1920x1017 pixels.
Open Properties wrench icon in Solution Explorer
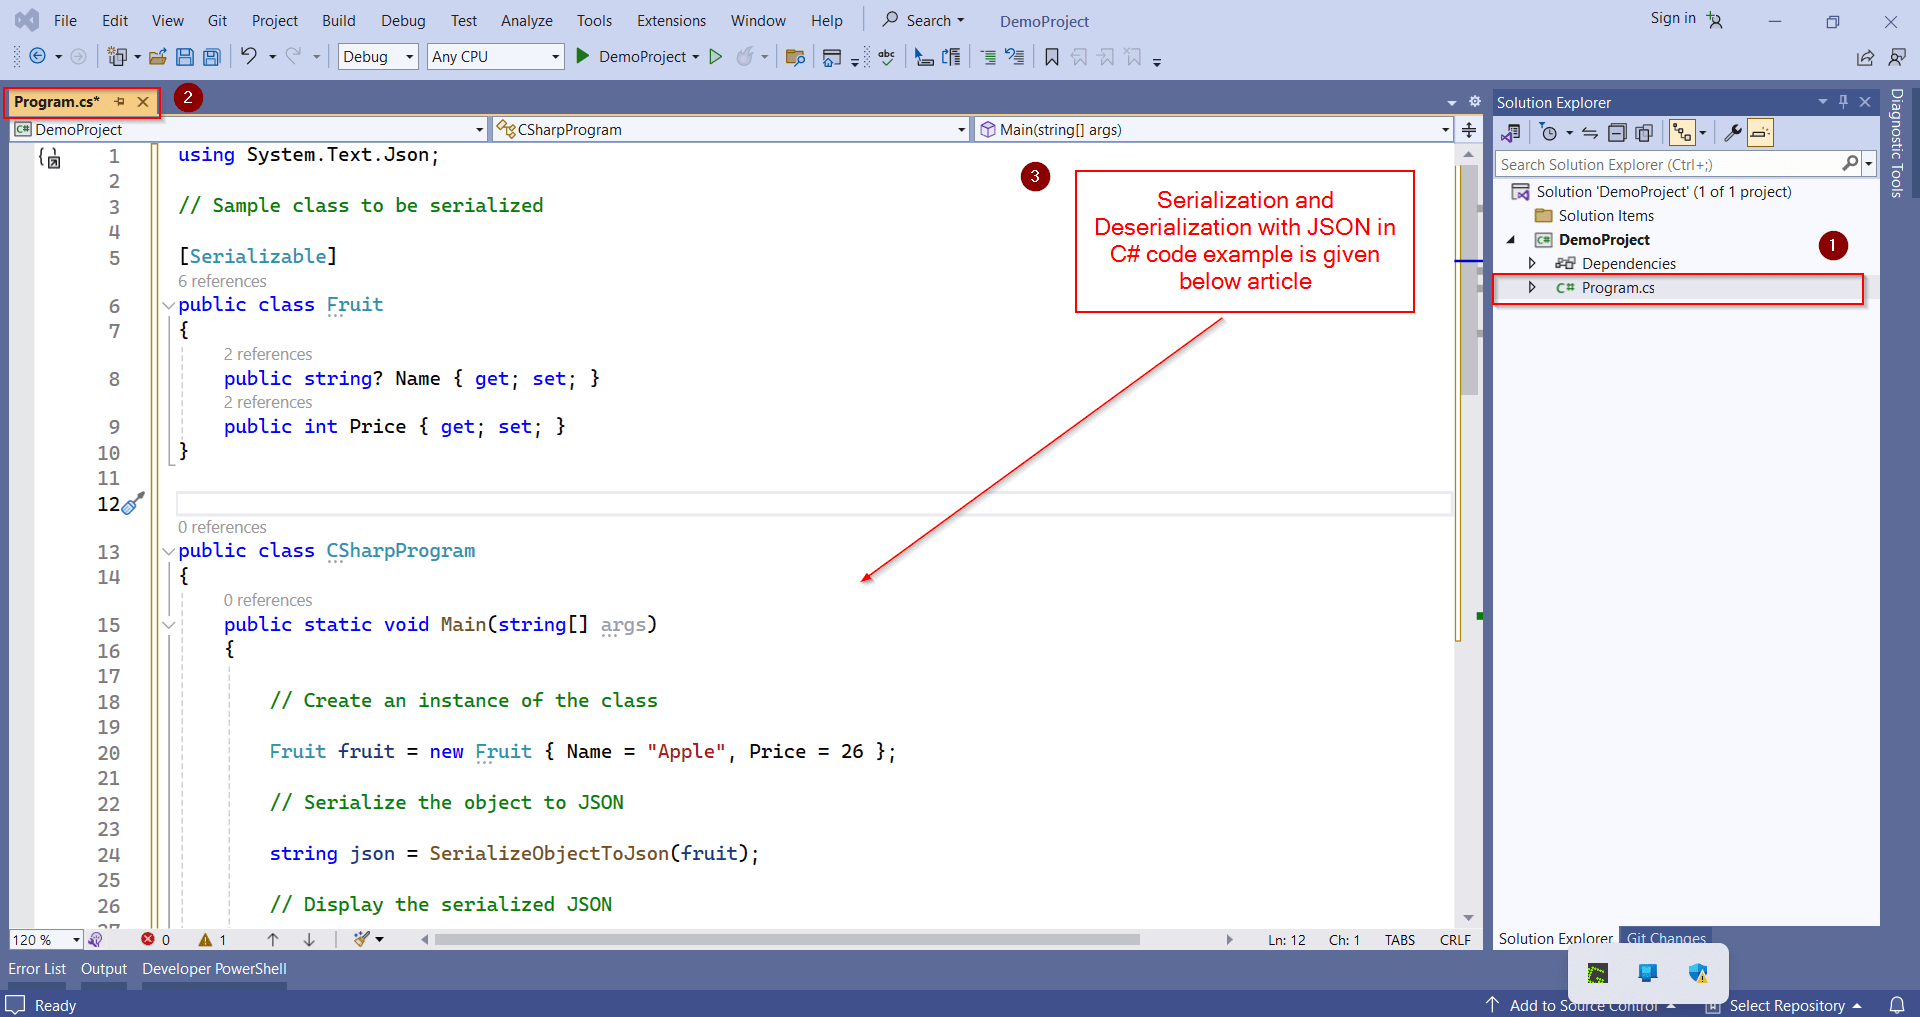point(1733,133)
